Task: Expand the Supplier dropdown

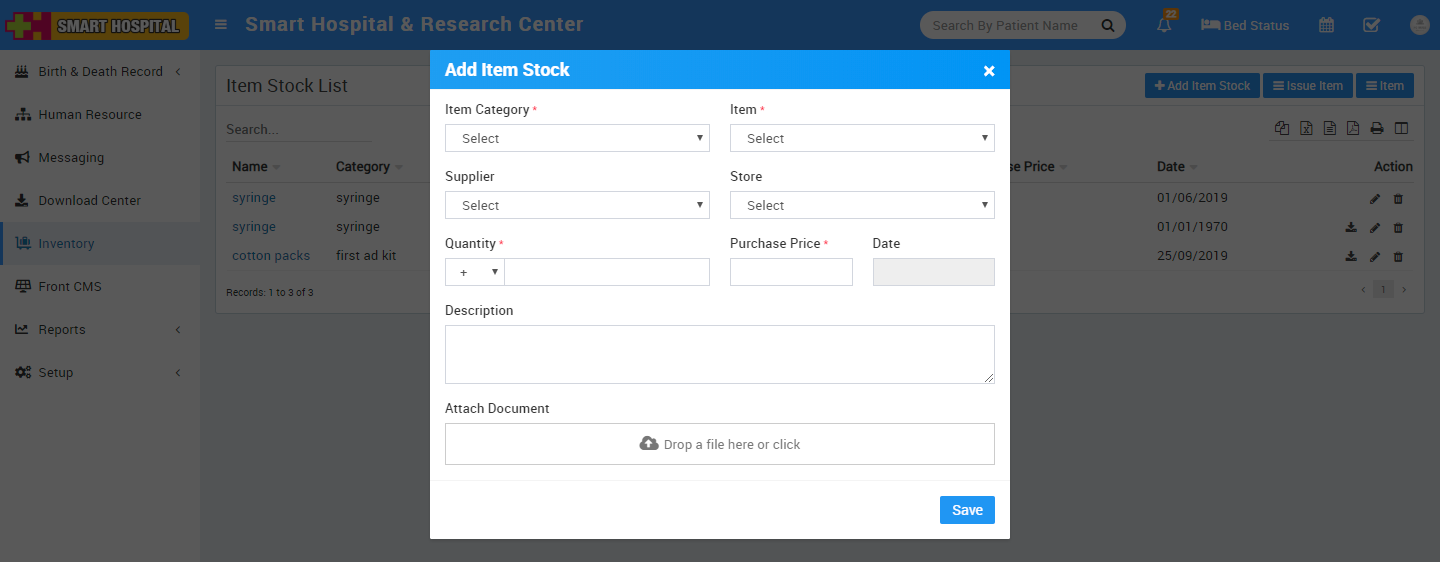Action: [x=577, y=205]
